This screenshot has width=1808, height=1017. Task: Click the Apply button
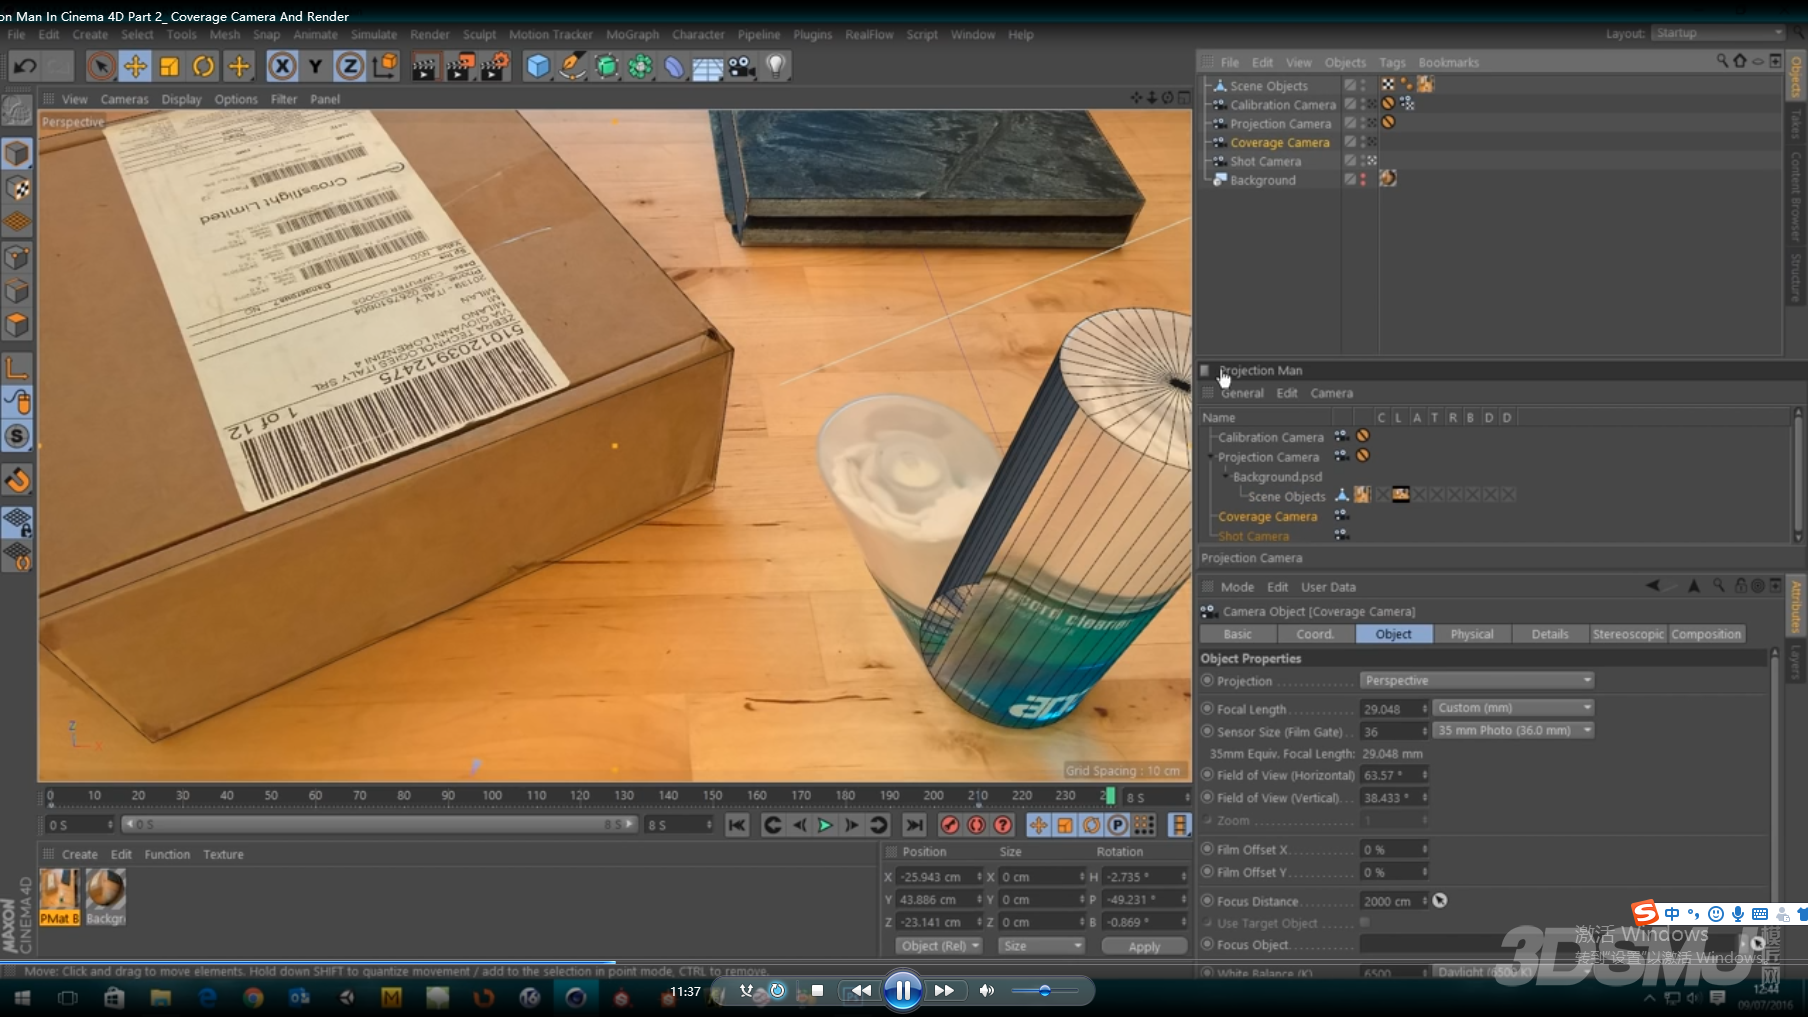coord(1144,946)
